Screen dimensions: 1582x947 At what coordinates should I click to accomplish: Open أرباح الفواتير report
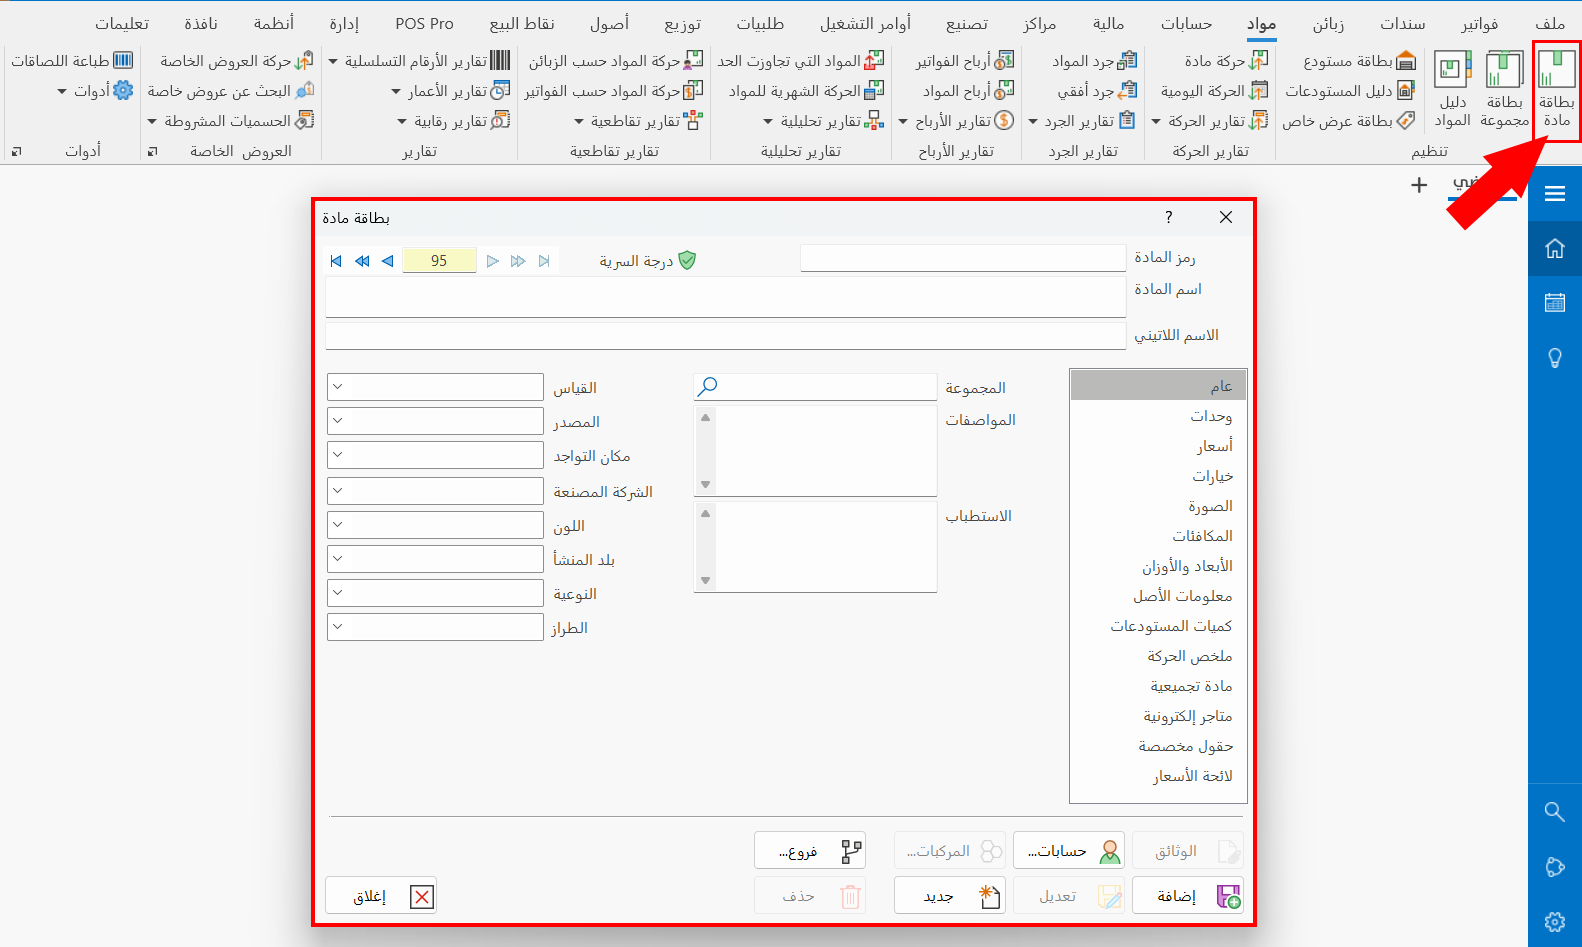click(965, 61)
